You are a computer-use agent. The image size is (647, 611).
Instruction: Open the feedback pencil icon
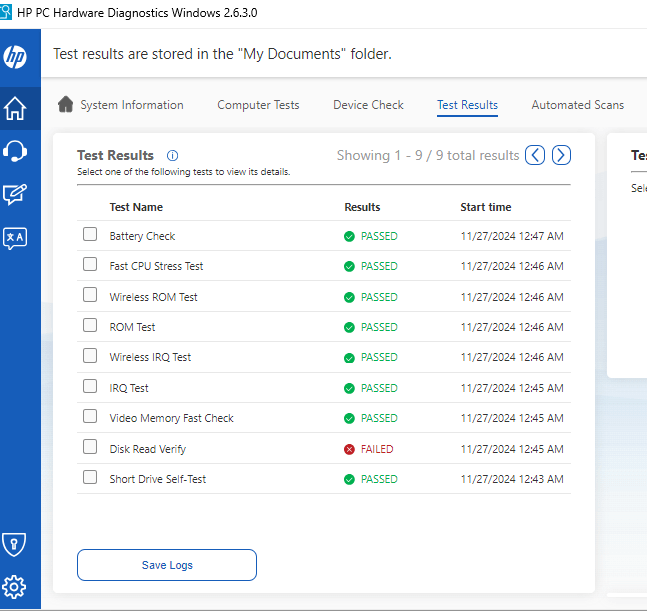tap(15, 194)
